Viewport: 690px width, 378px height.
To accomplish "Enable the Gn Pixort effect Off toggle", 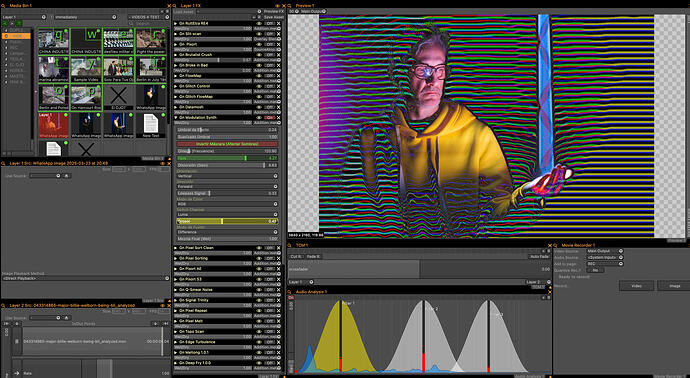I will coord(269,44).
